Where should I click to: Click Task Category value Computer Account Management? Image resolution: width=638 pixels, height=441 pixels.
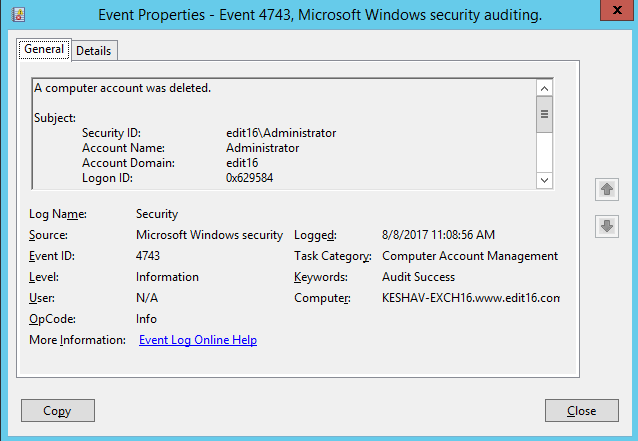tap(470, 256)
